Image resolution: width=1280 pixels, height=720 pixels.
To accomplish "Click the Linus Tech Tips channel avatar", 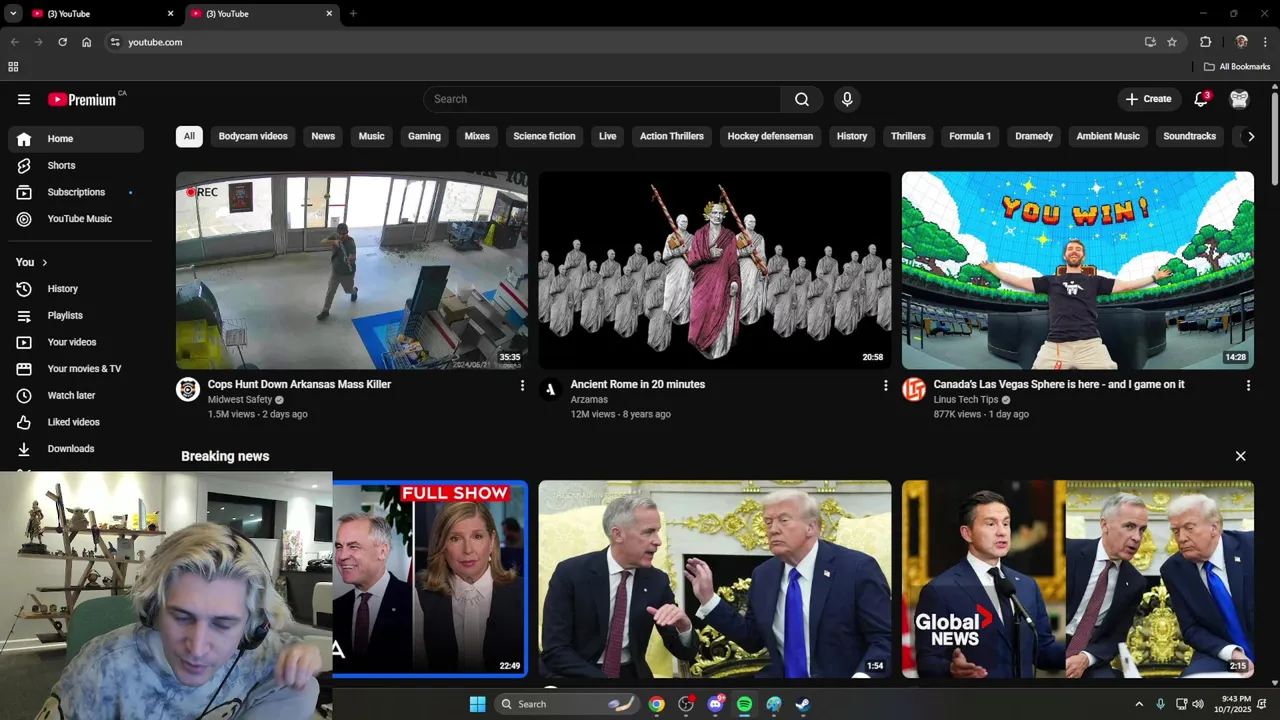I will point(914,389).
